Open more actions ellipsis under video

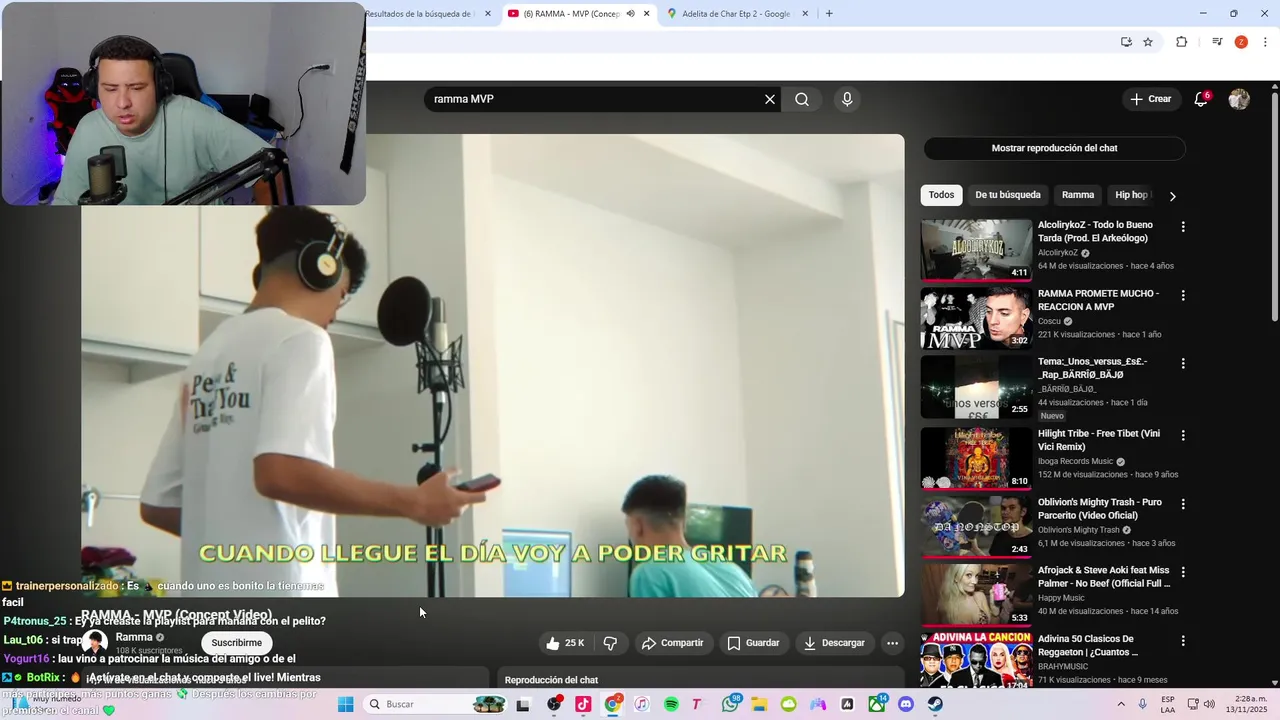click(x=893, y=643)
